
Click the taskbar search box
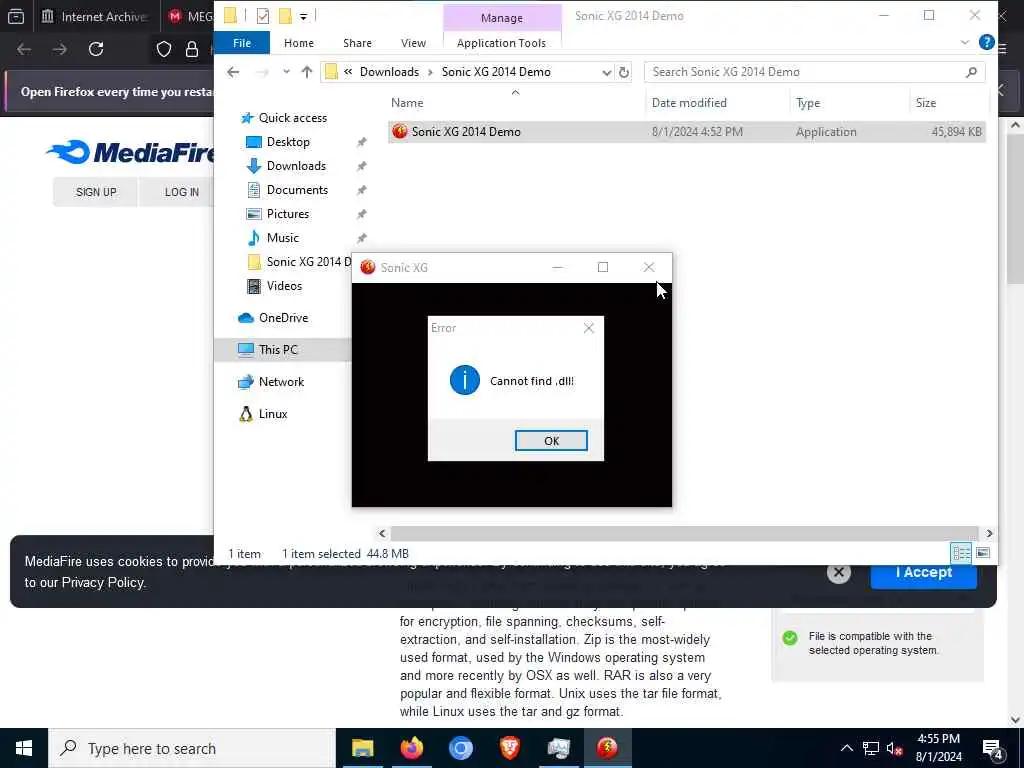point(192,748)
